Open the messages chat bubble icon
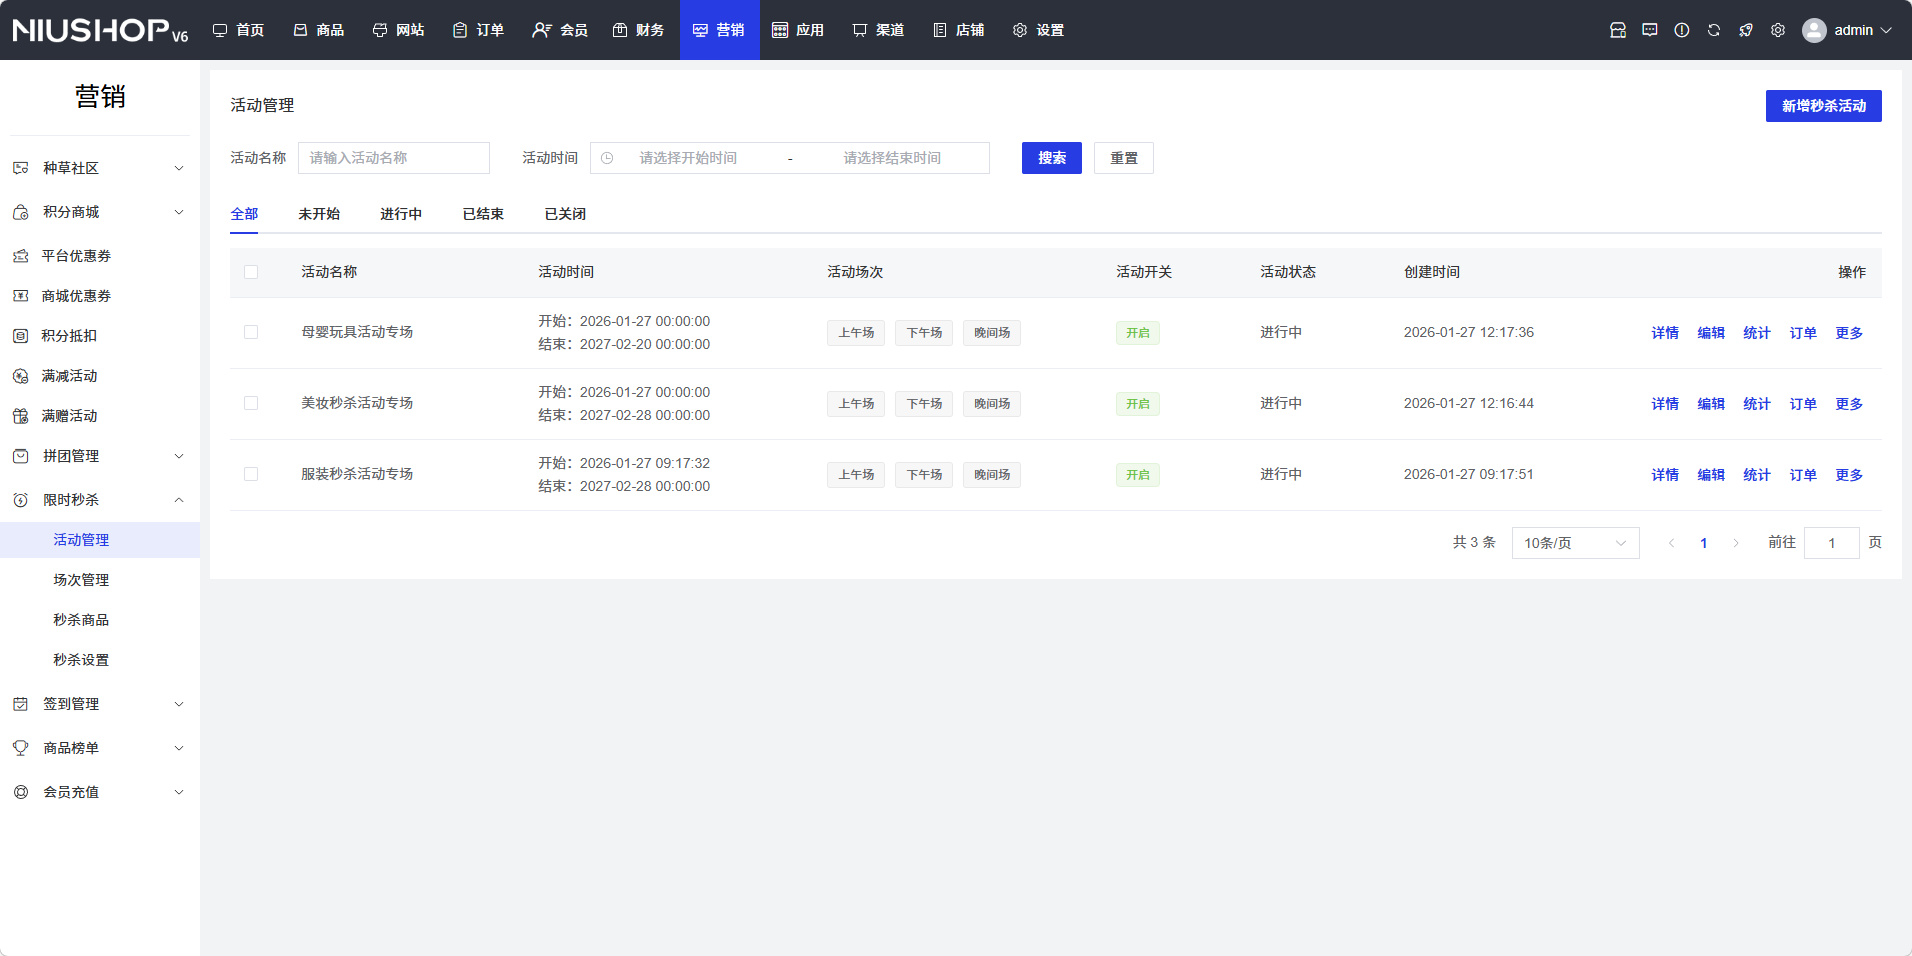Image resolution: width=1912 pixels, height=956 pixels. click(x=1649, y=30)
